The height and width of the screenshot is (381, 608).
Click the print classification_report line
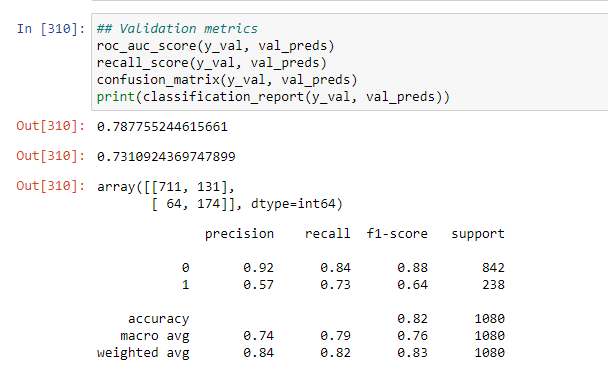pos(273,97)
